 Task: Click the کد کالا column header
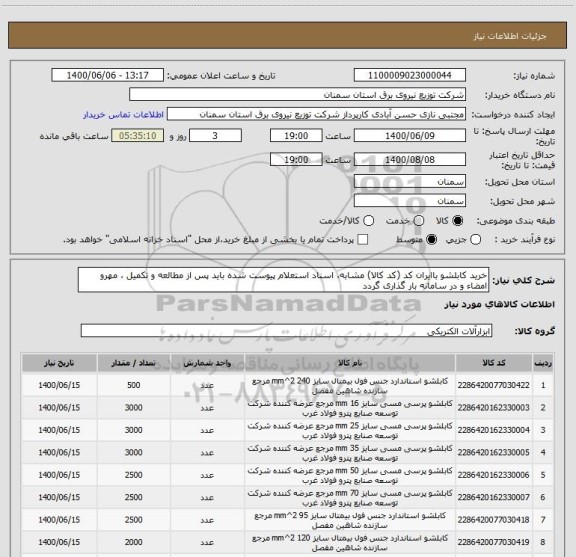point(494,363)
